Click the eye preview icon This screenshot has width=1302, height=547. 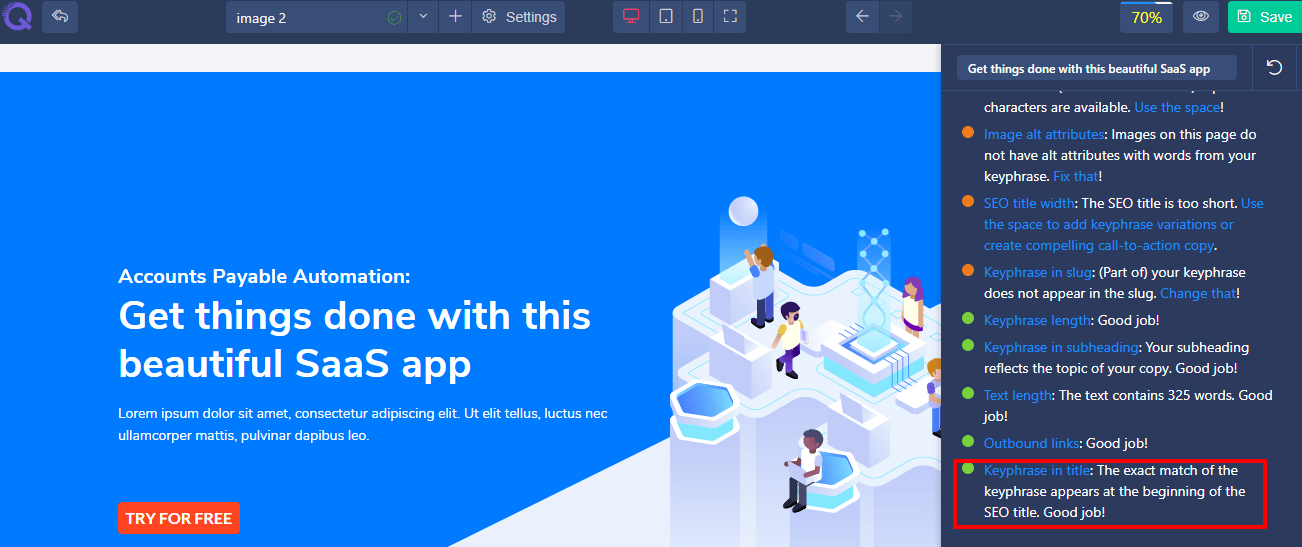(x=1201, y=17)
